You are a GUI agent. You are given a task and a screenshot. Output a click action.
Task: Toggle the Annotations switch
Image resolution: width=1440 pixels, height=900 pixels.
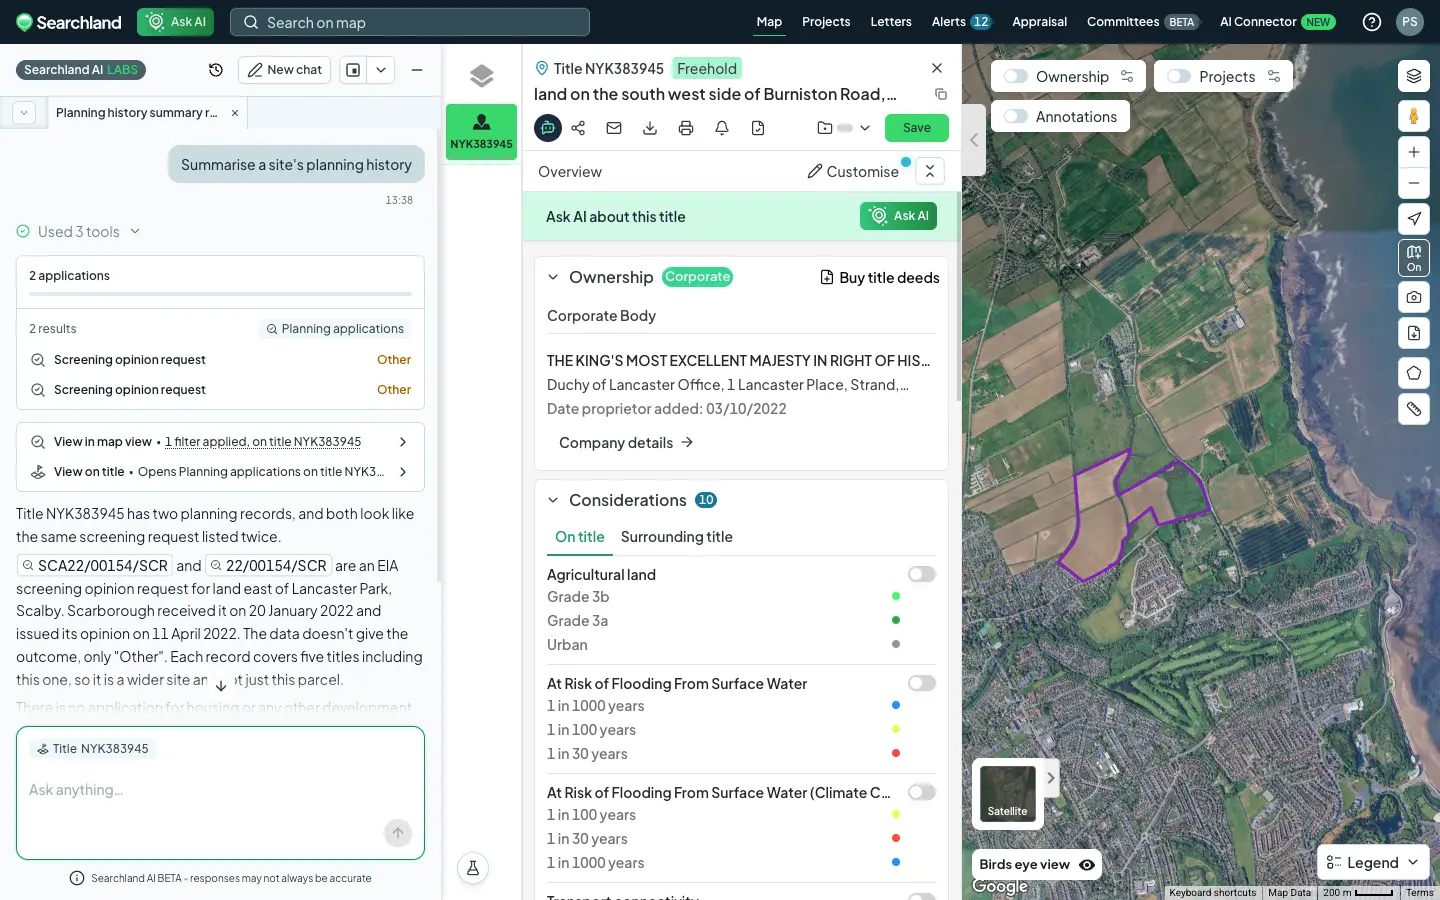coord(1016,116)
